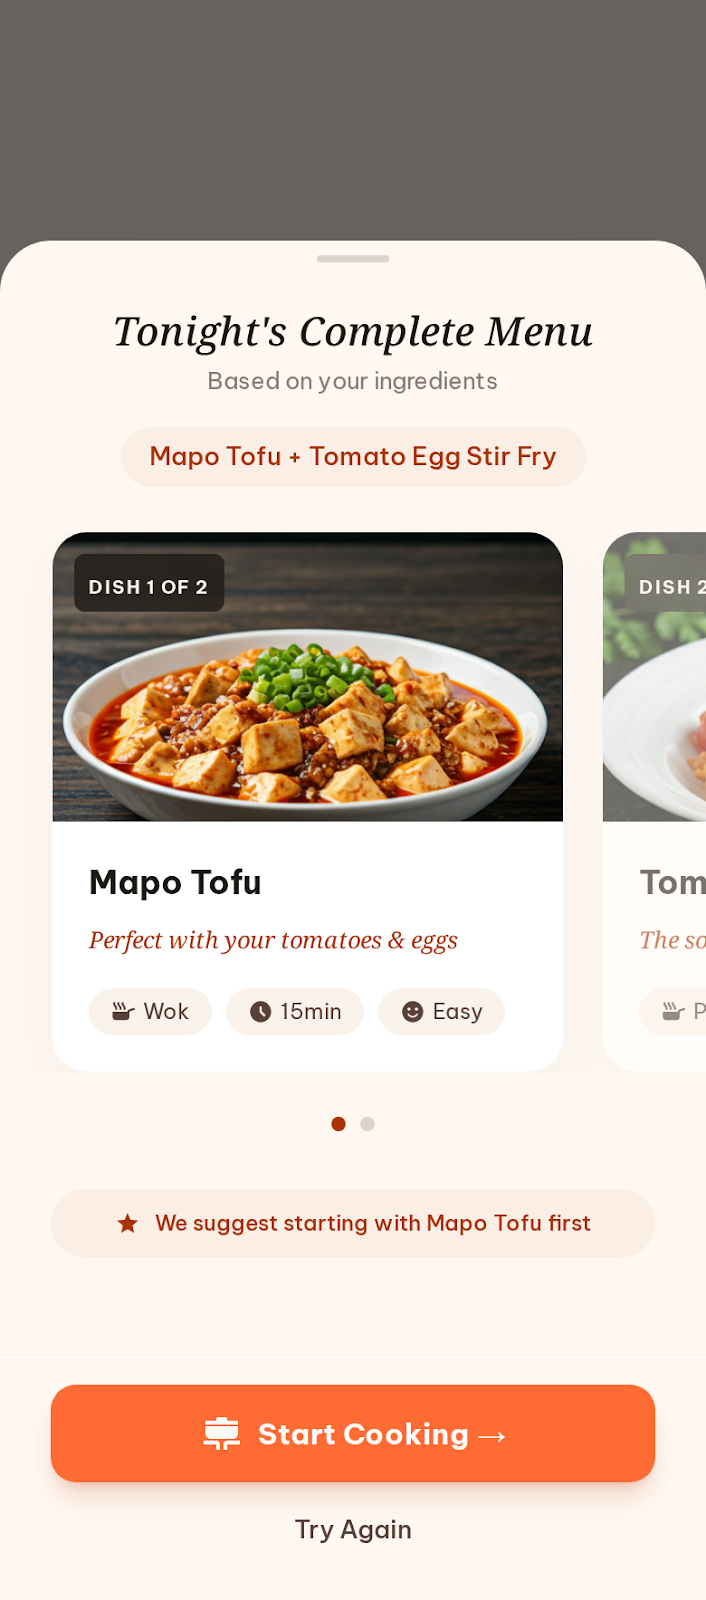
Task: Select the second carousel dot indicator
Action: point(367,1123)
